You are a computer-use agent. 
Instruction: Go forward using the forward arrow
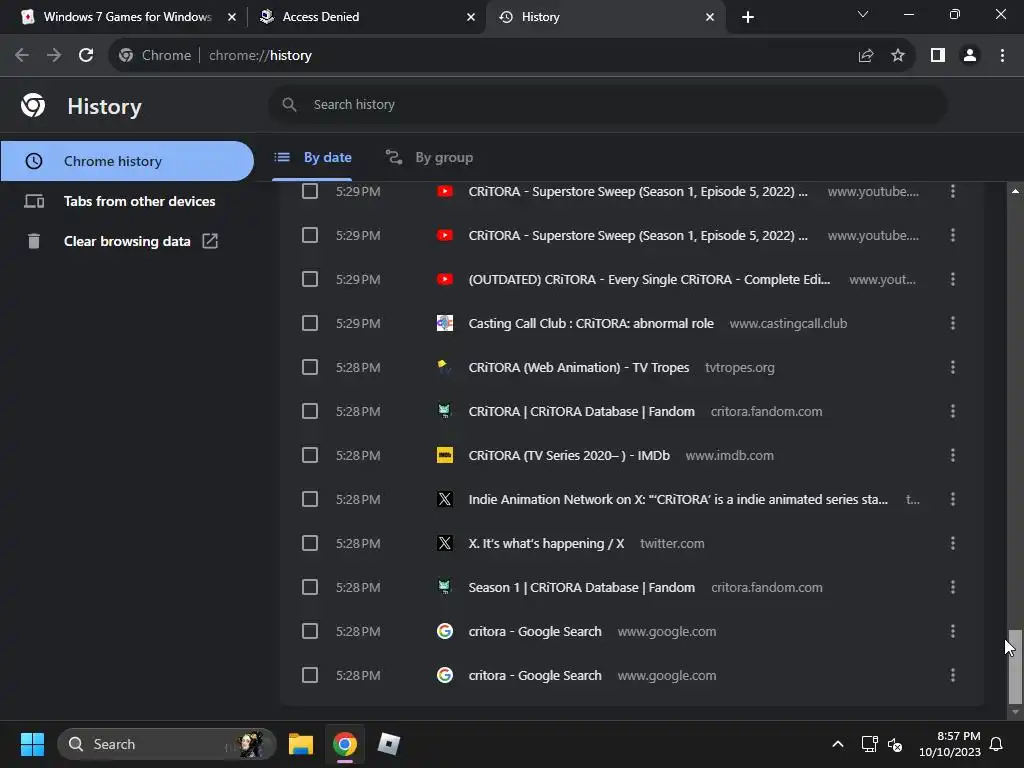(54, 56)
